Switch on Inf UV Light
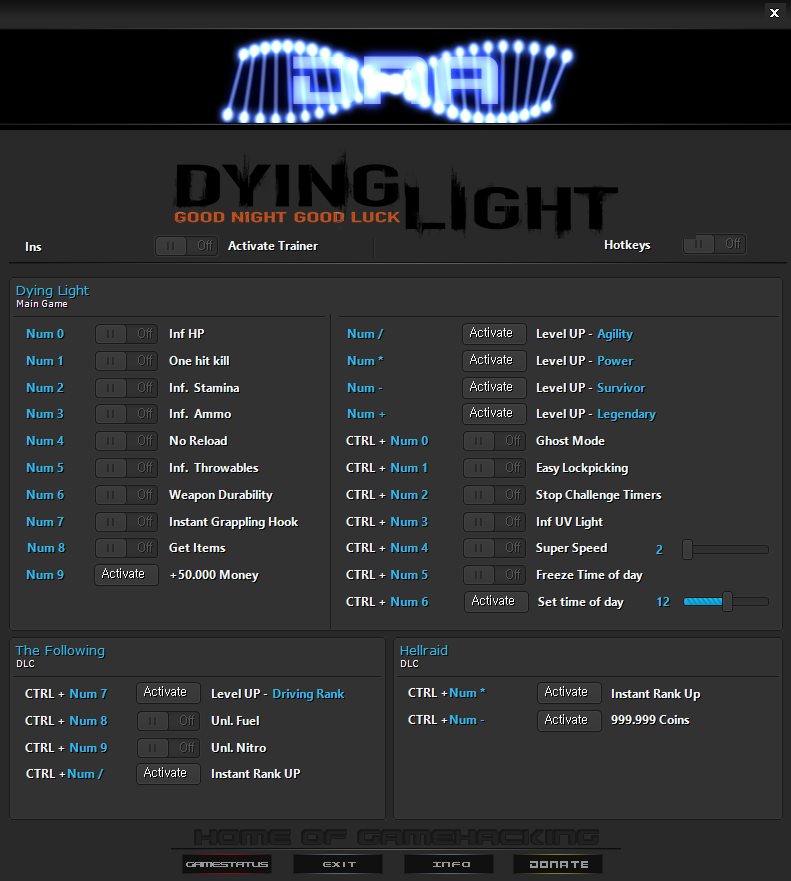The image size is (791, 881). pos(494,522)
